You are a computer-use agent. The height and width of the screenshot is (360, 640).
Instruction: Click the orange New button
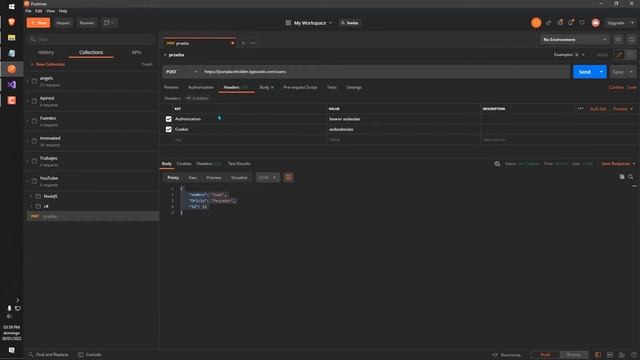tap(38, 23)
